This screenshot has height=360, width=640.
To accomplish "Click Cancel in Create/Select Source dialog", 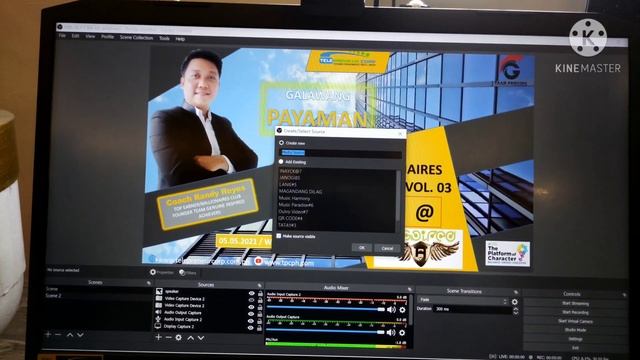I will tap(387, 248).
